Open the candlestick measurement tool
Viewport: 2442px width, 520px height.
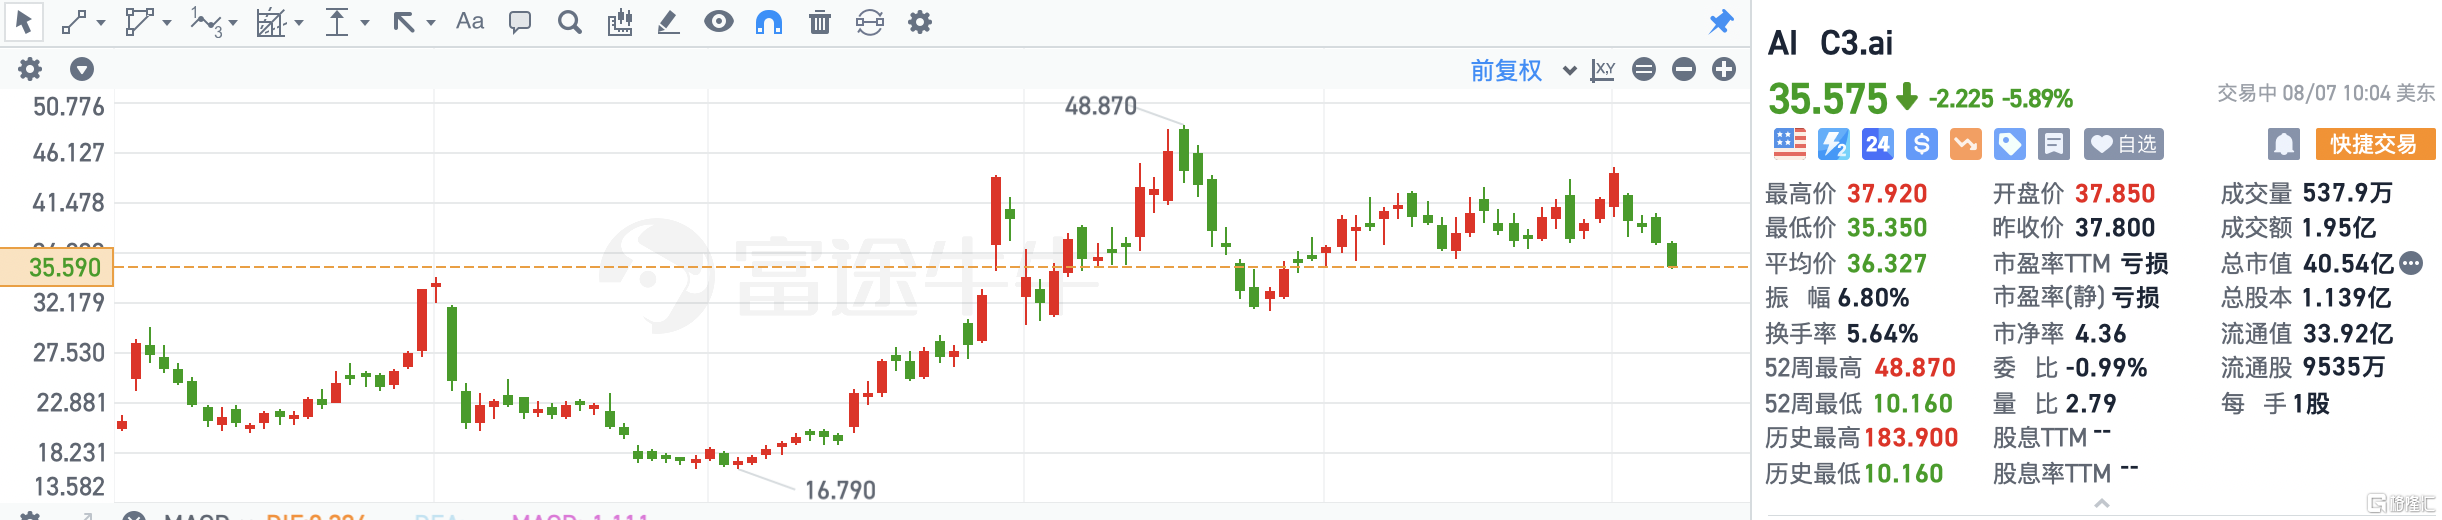620,22
